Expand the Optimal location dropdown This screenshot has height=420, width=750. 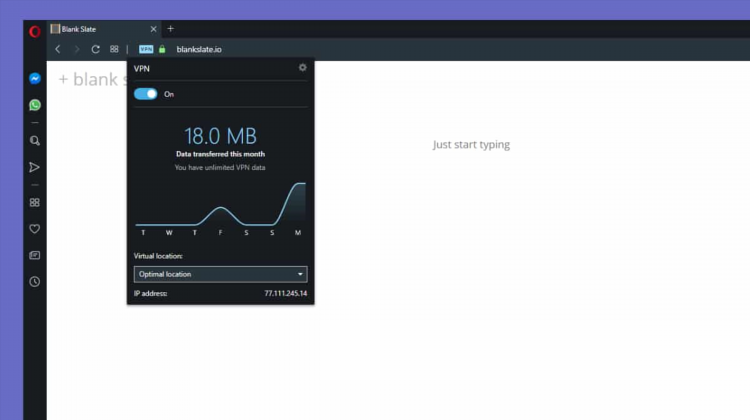pyautogui.click(x=221, y=274)
